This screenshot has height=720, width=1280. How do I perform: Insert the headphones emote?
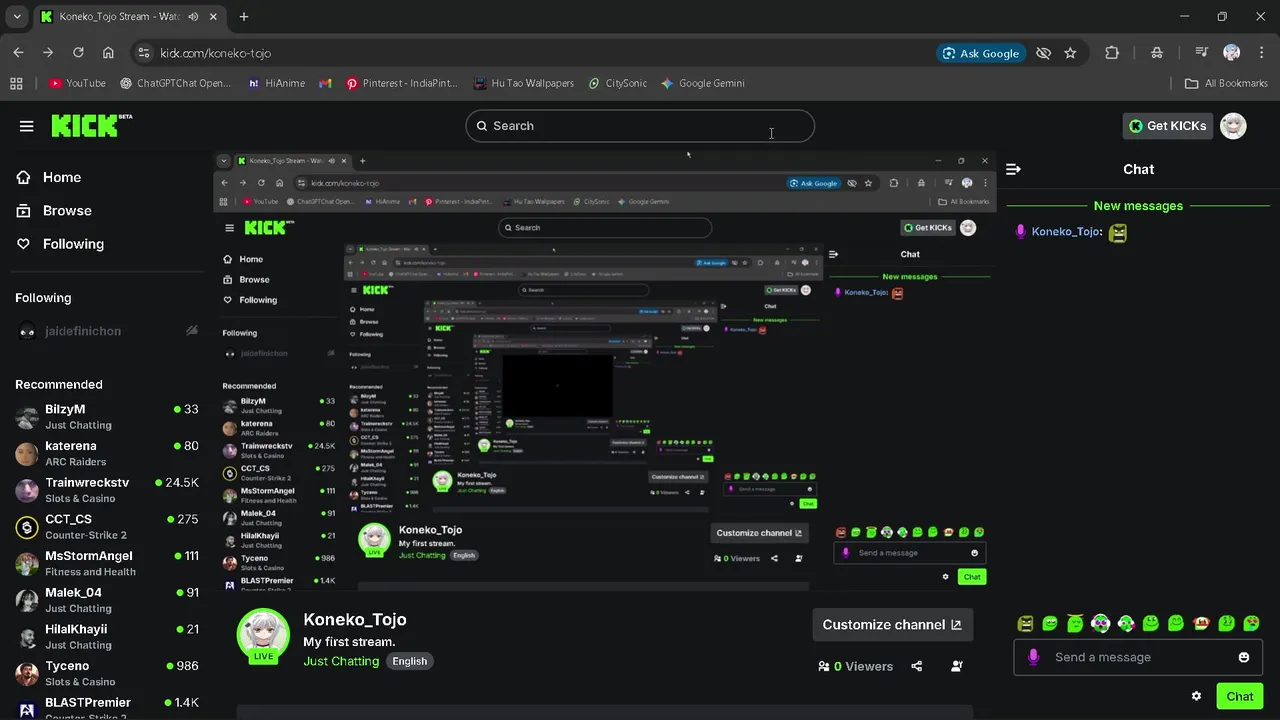coord(1100,623)
